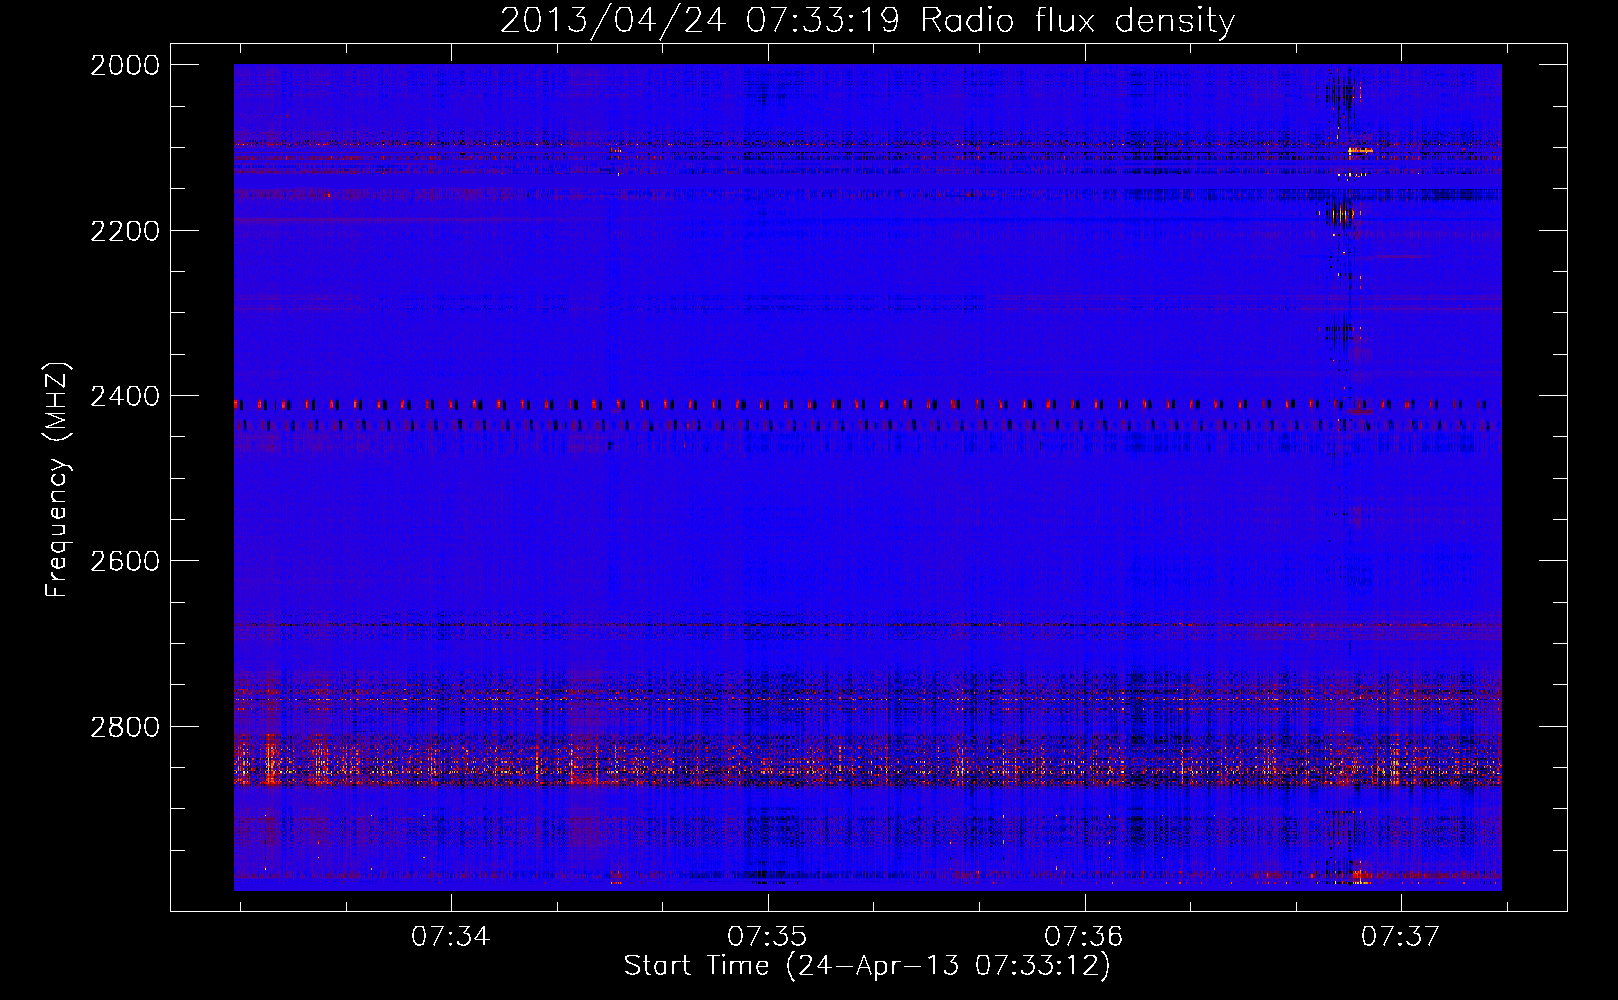The width and height of the screenshot is (1618, 1000).
Task: Click the 2800 frequency axis label
Action: (x=125, y=726)
